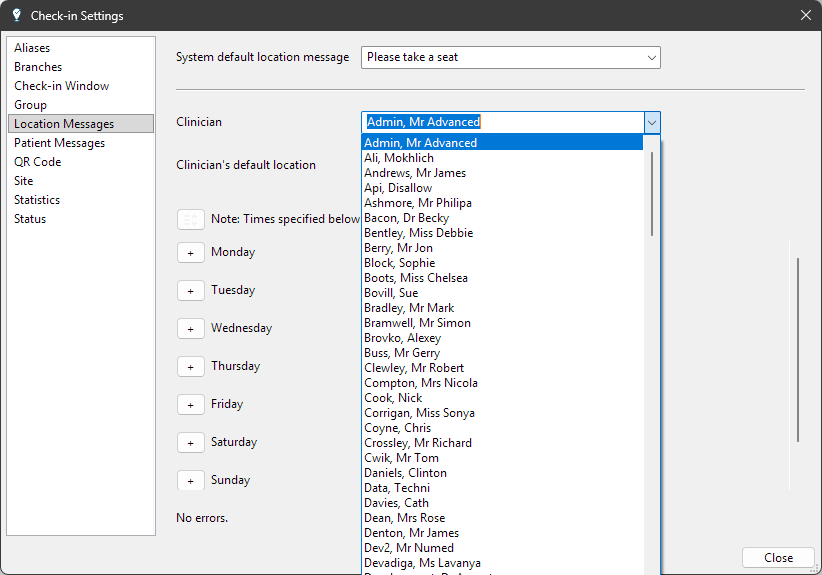Expand Monday with the plus button
This screenshot has width=822, height=575.
(x=190, y=253)
